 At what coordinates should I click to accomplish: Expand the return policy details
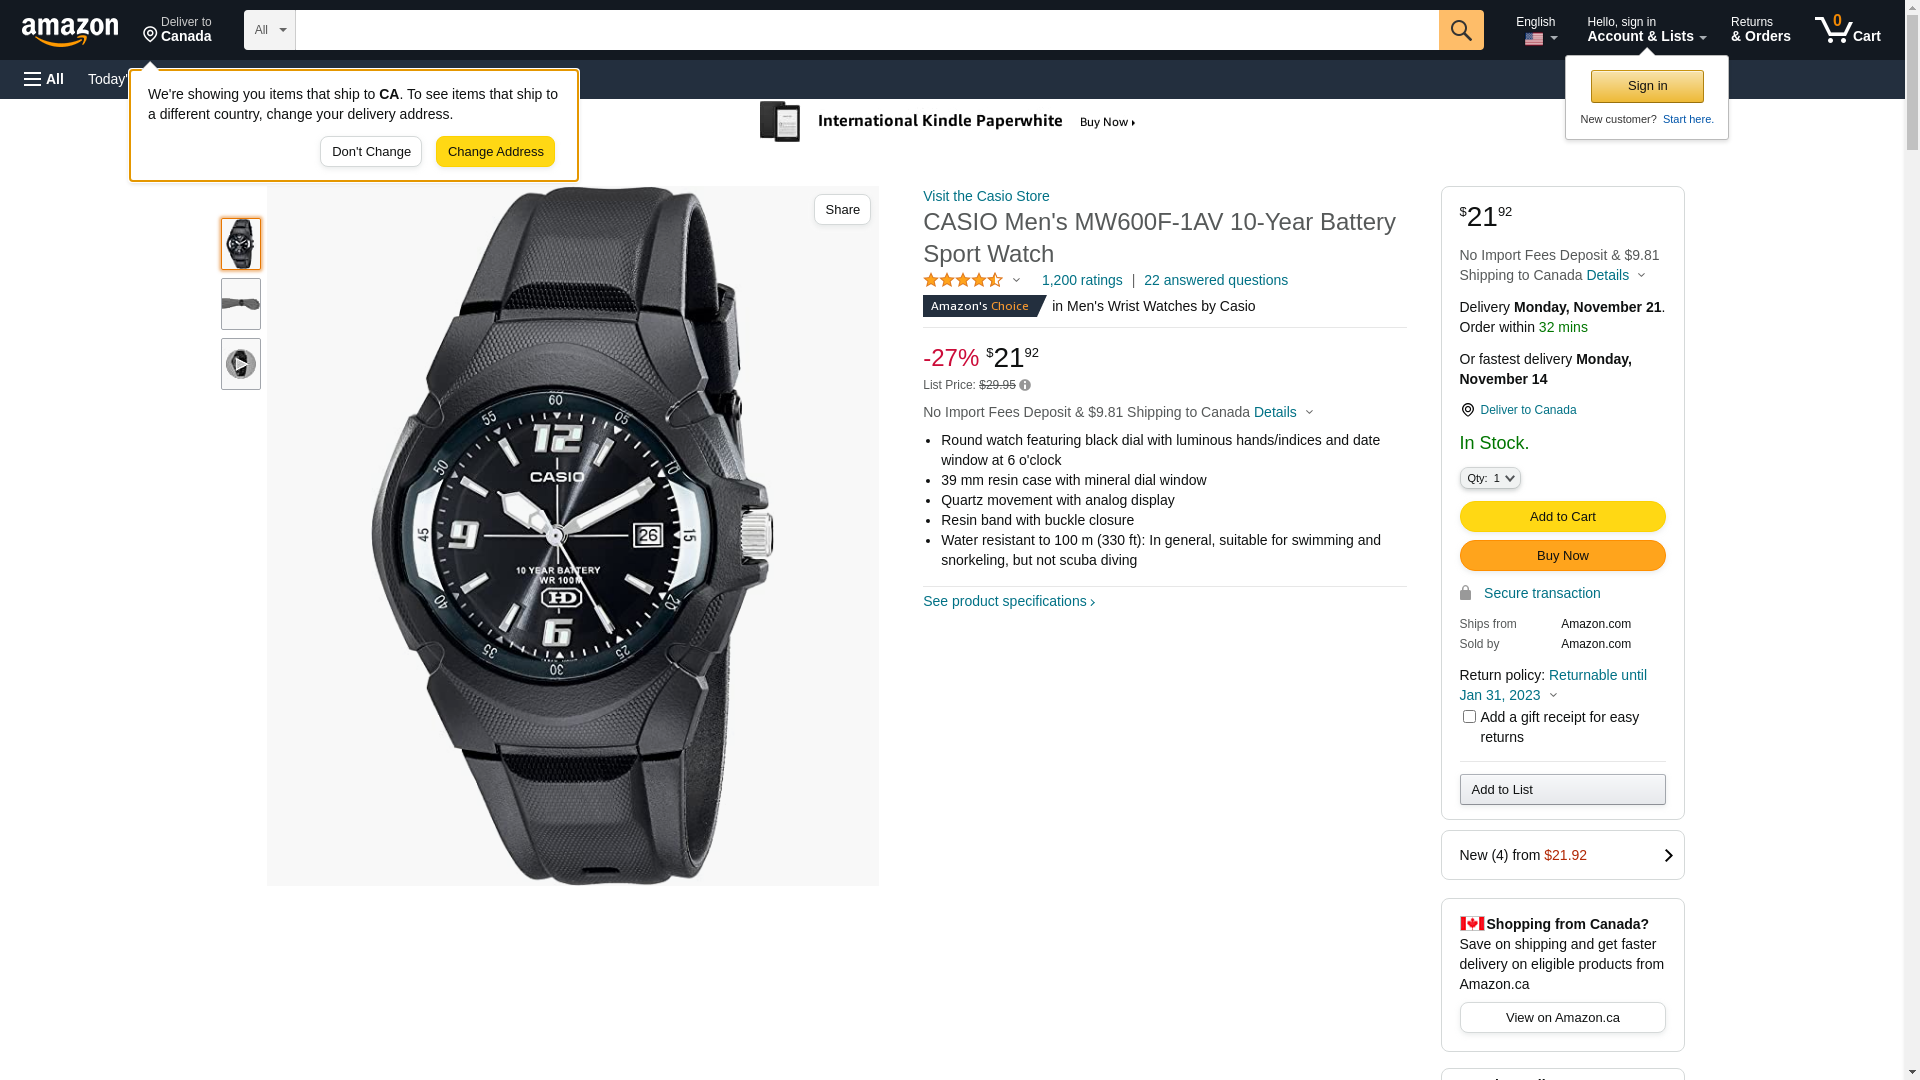tap(1553, 695)
